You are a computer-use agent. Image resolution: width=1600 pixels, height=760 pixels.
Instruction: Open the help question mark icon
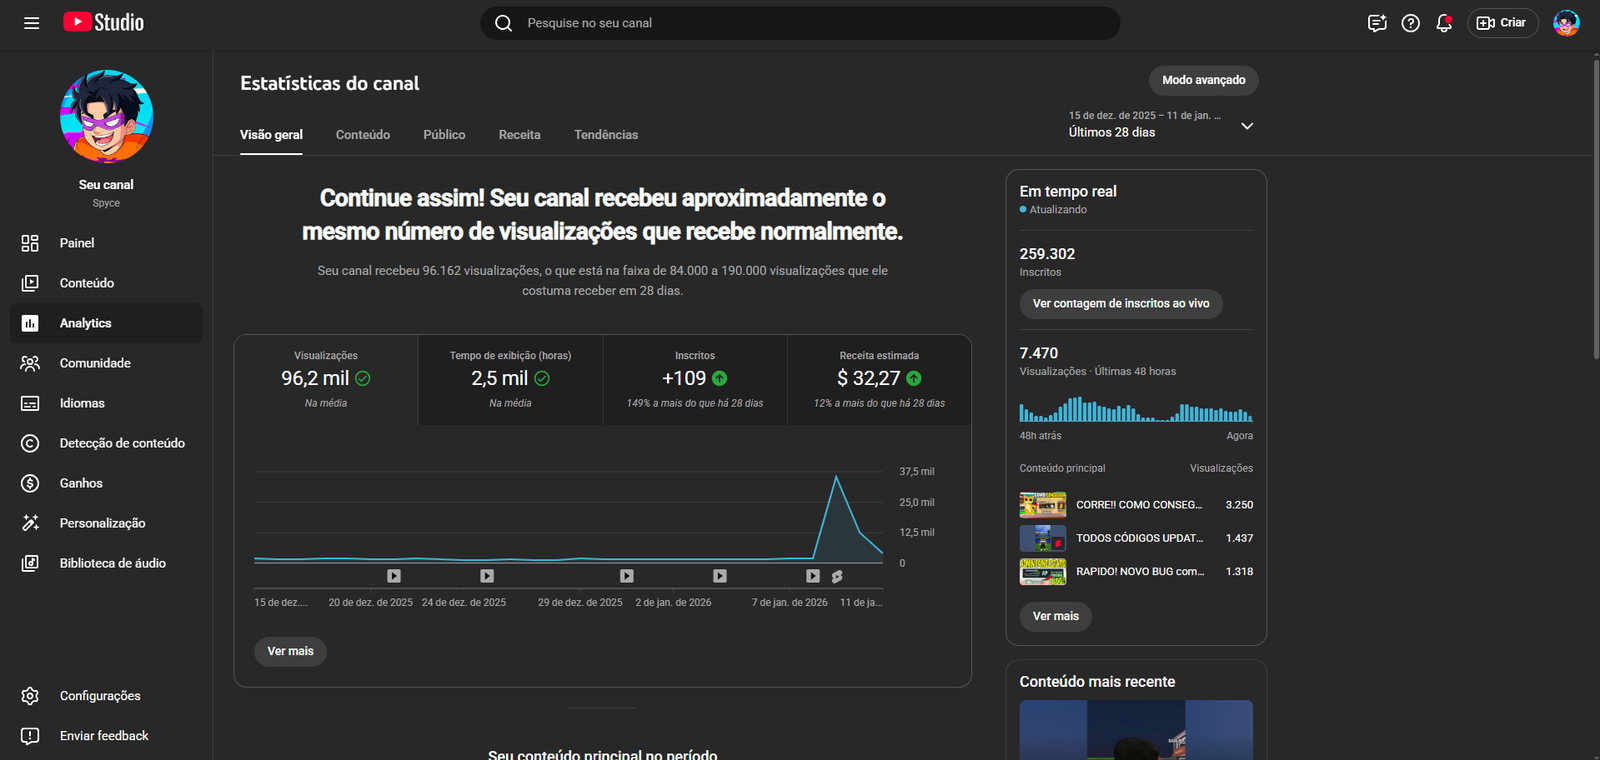click(1410, 23)
